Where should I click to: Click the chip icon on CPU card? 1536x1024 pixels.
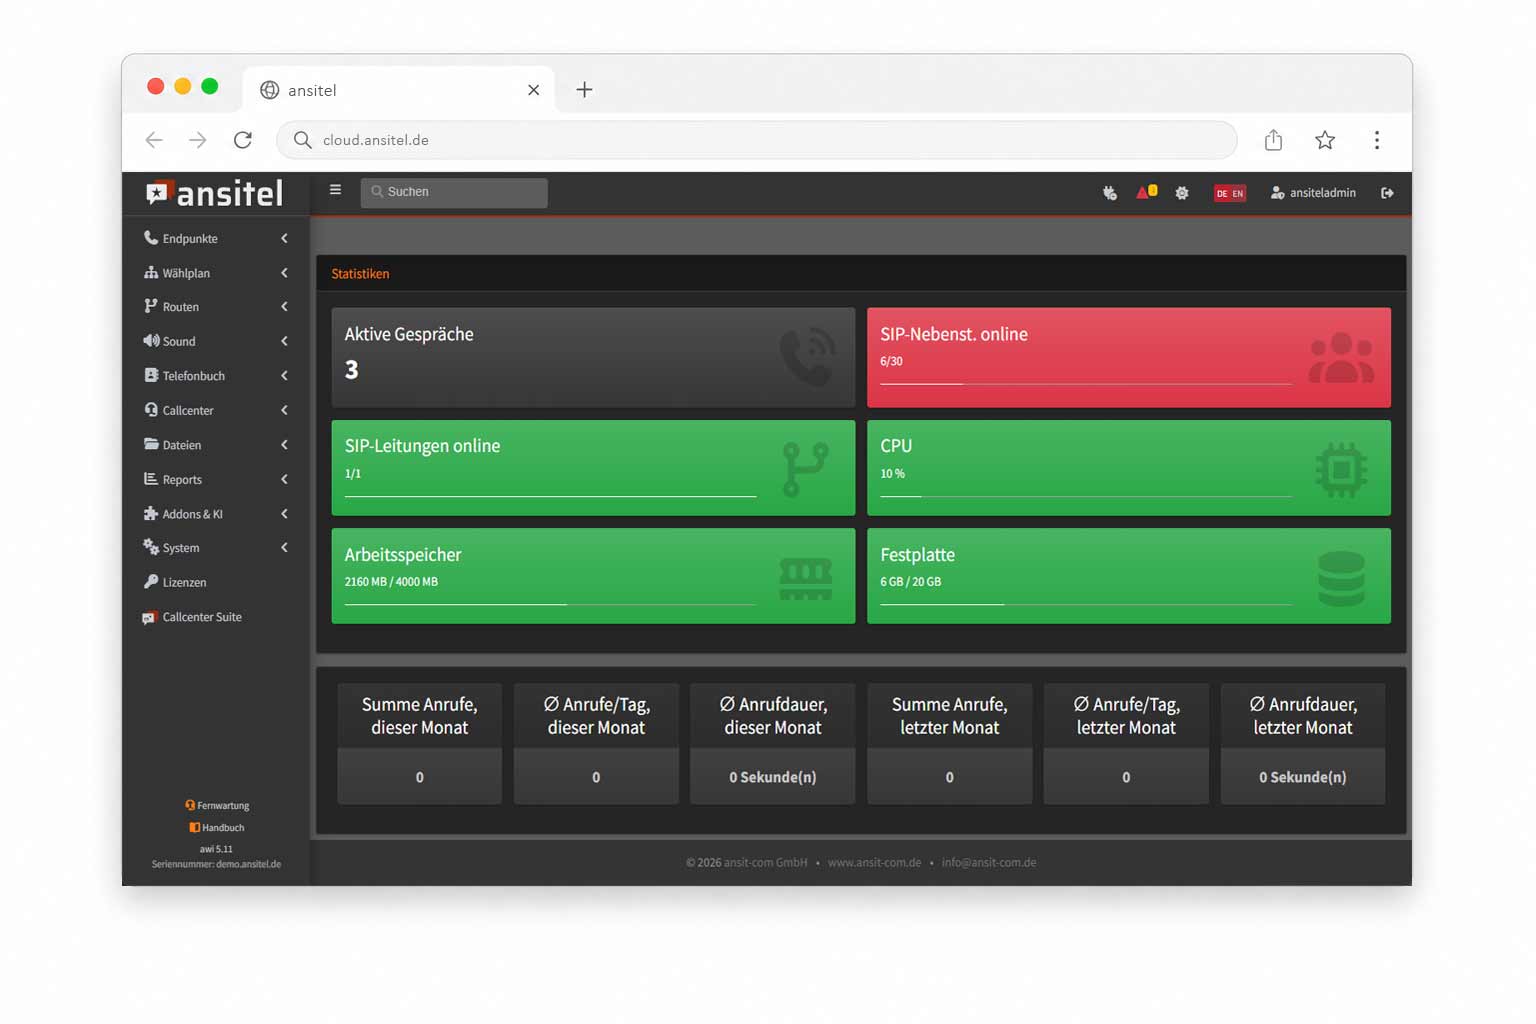pyautogui.click(x=1341, y=469)
